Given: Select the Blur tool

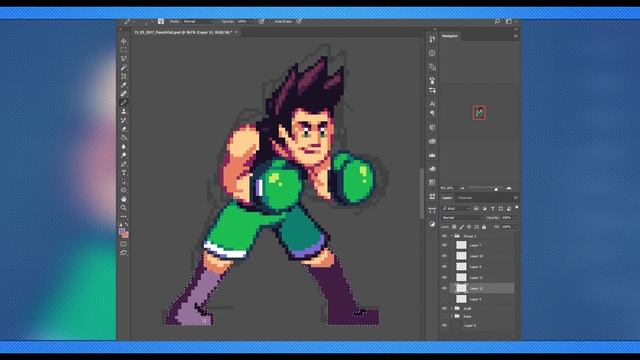Looking at the screenshot, I should pos(123,147).
